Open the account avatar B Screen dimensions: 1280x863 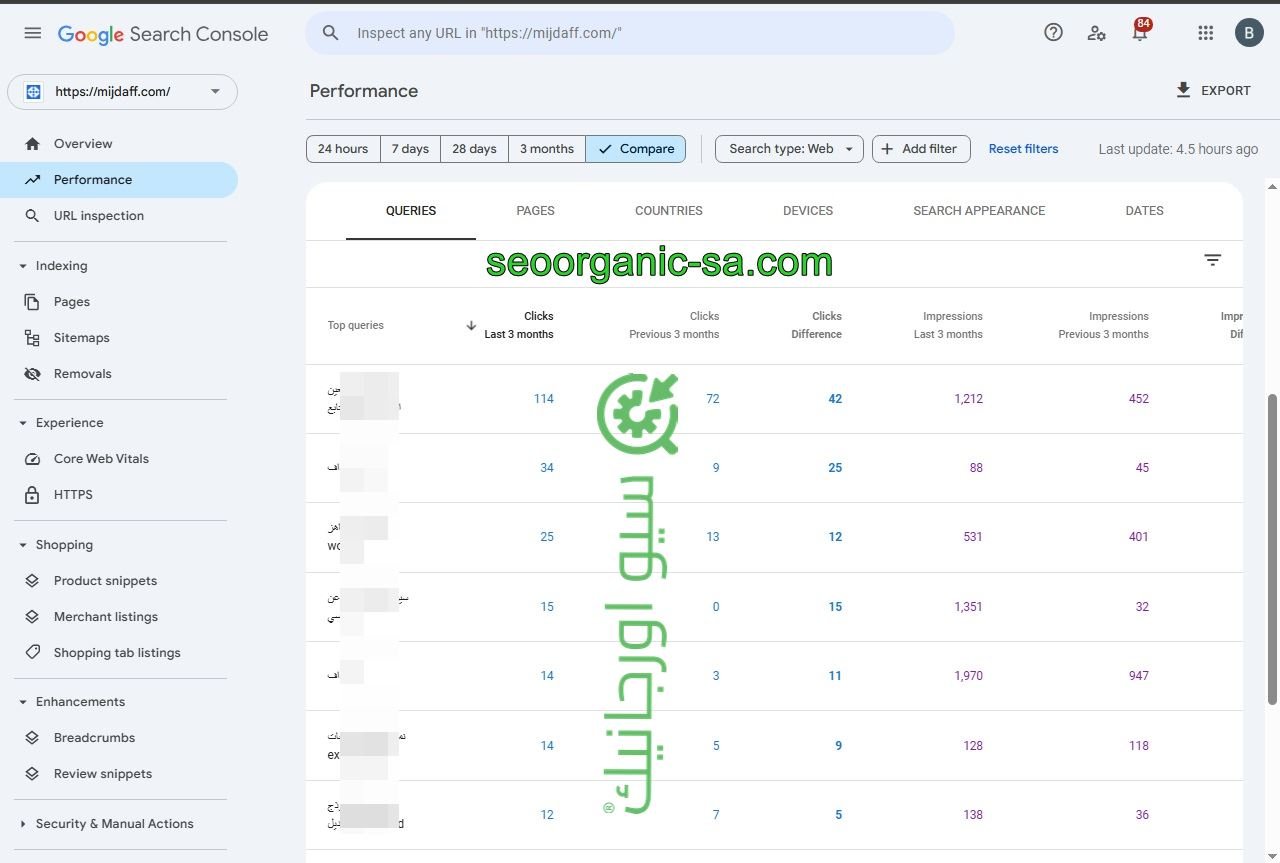coord(1249,33)
